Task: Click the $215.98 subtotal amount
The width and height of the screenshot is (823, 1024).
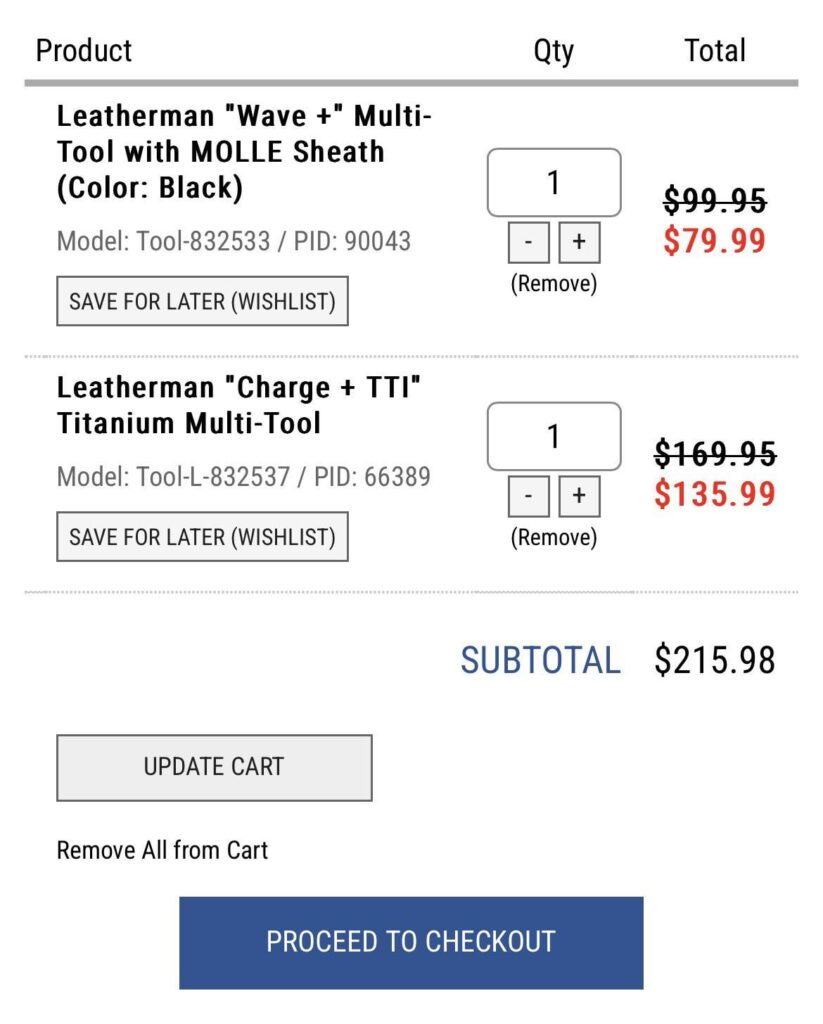Action: 716,660
